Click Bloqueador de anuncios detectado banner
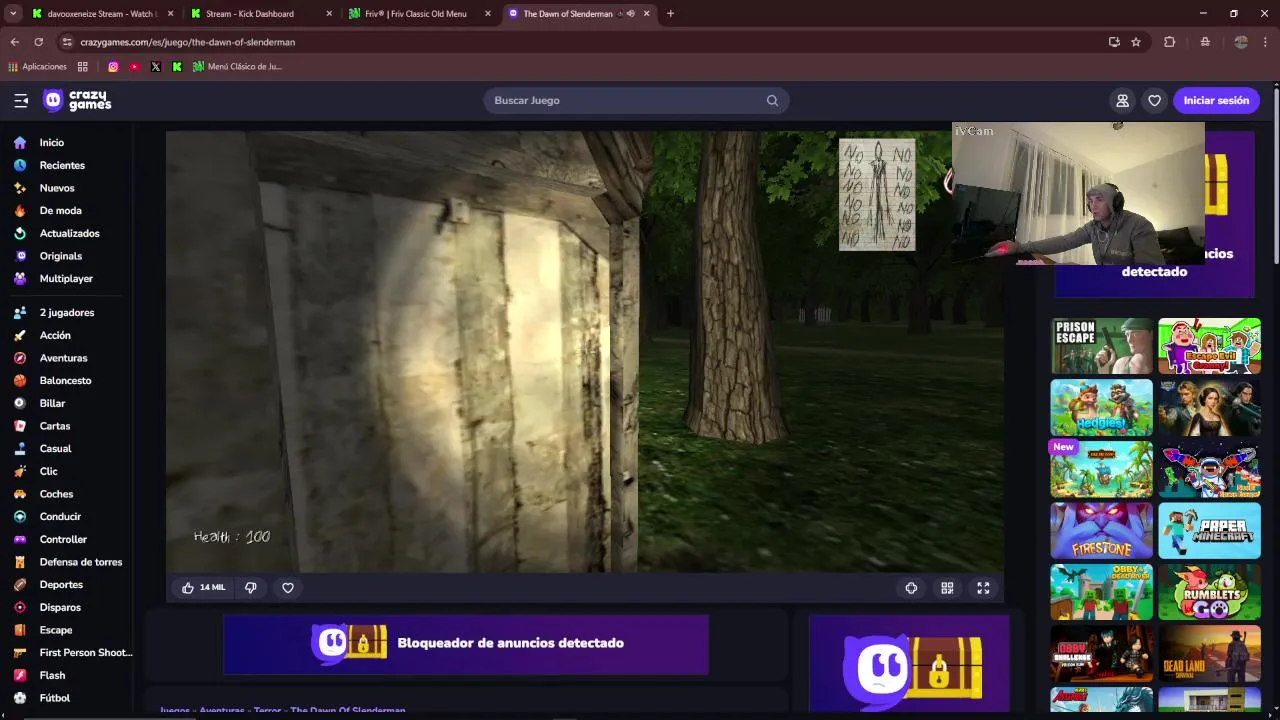The width and height of the screenshot is (1280, 720). click(466, 644)
